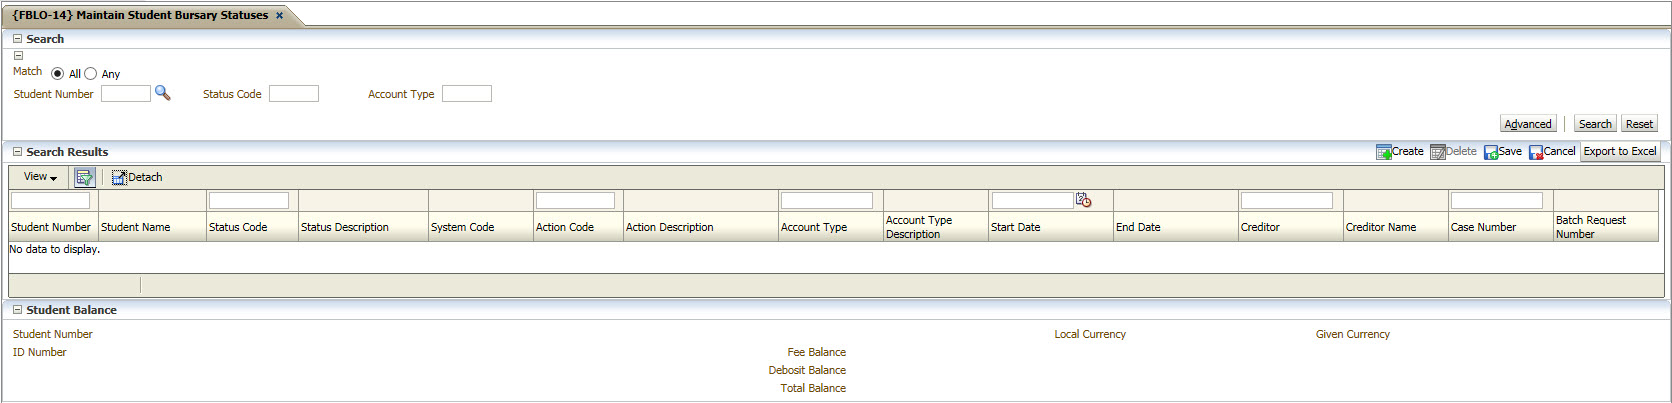Screen dimensions: 1672x403
Task: Select the All match radio button
Action: pyautogui.click(x=57, y=74)
